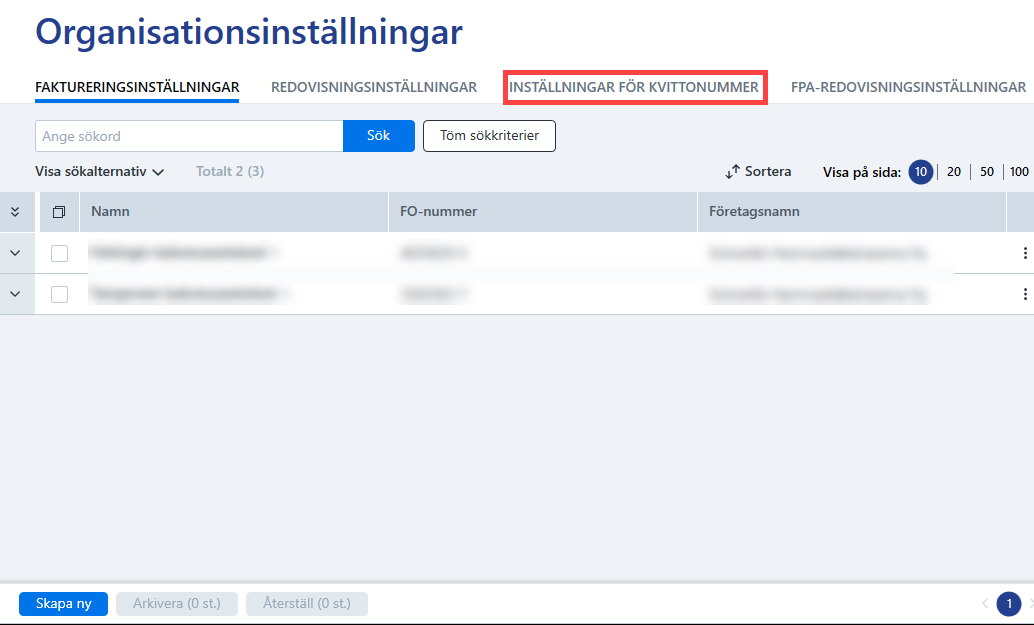The image size is (1034, 625).
Task: Tick the first row's checkbox
Action: click(x=59, y=253)
